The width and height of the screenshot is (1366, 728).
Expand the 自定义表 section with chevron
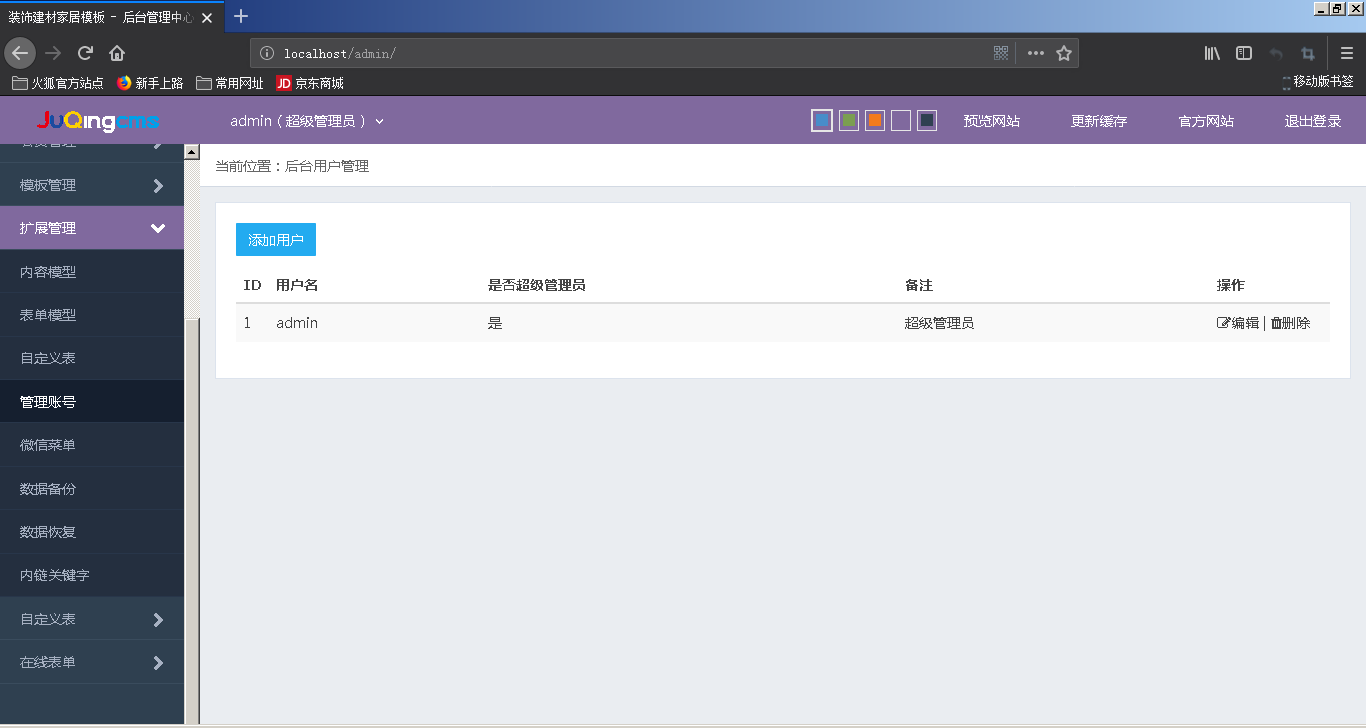click(x=92, y=619)
